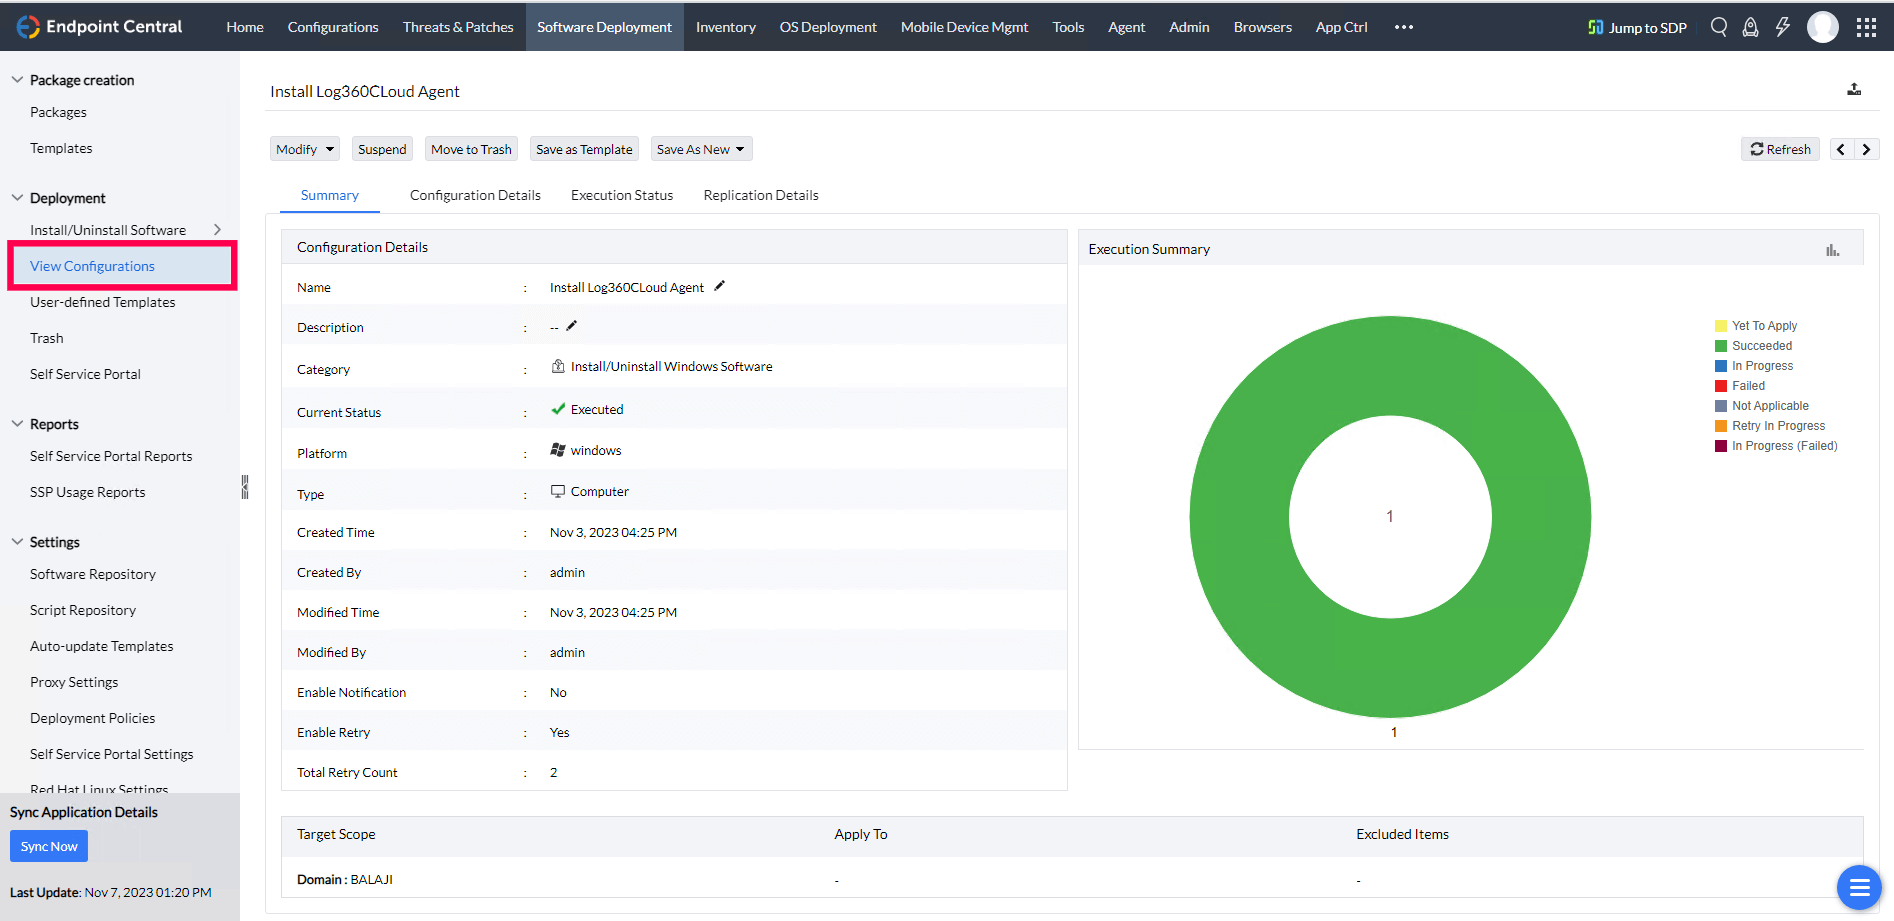The height and width of the screenshot is (921, 1894).
Task: Open Script Repository settings
Action: click(x=83, y=610)
